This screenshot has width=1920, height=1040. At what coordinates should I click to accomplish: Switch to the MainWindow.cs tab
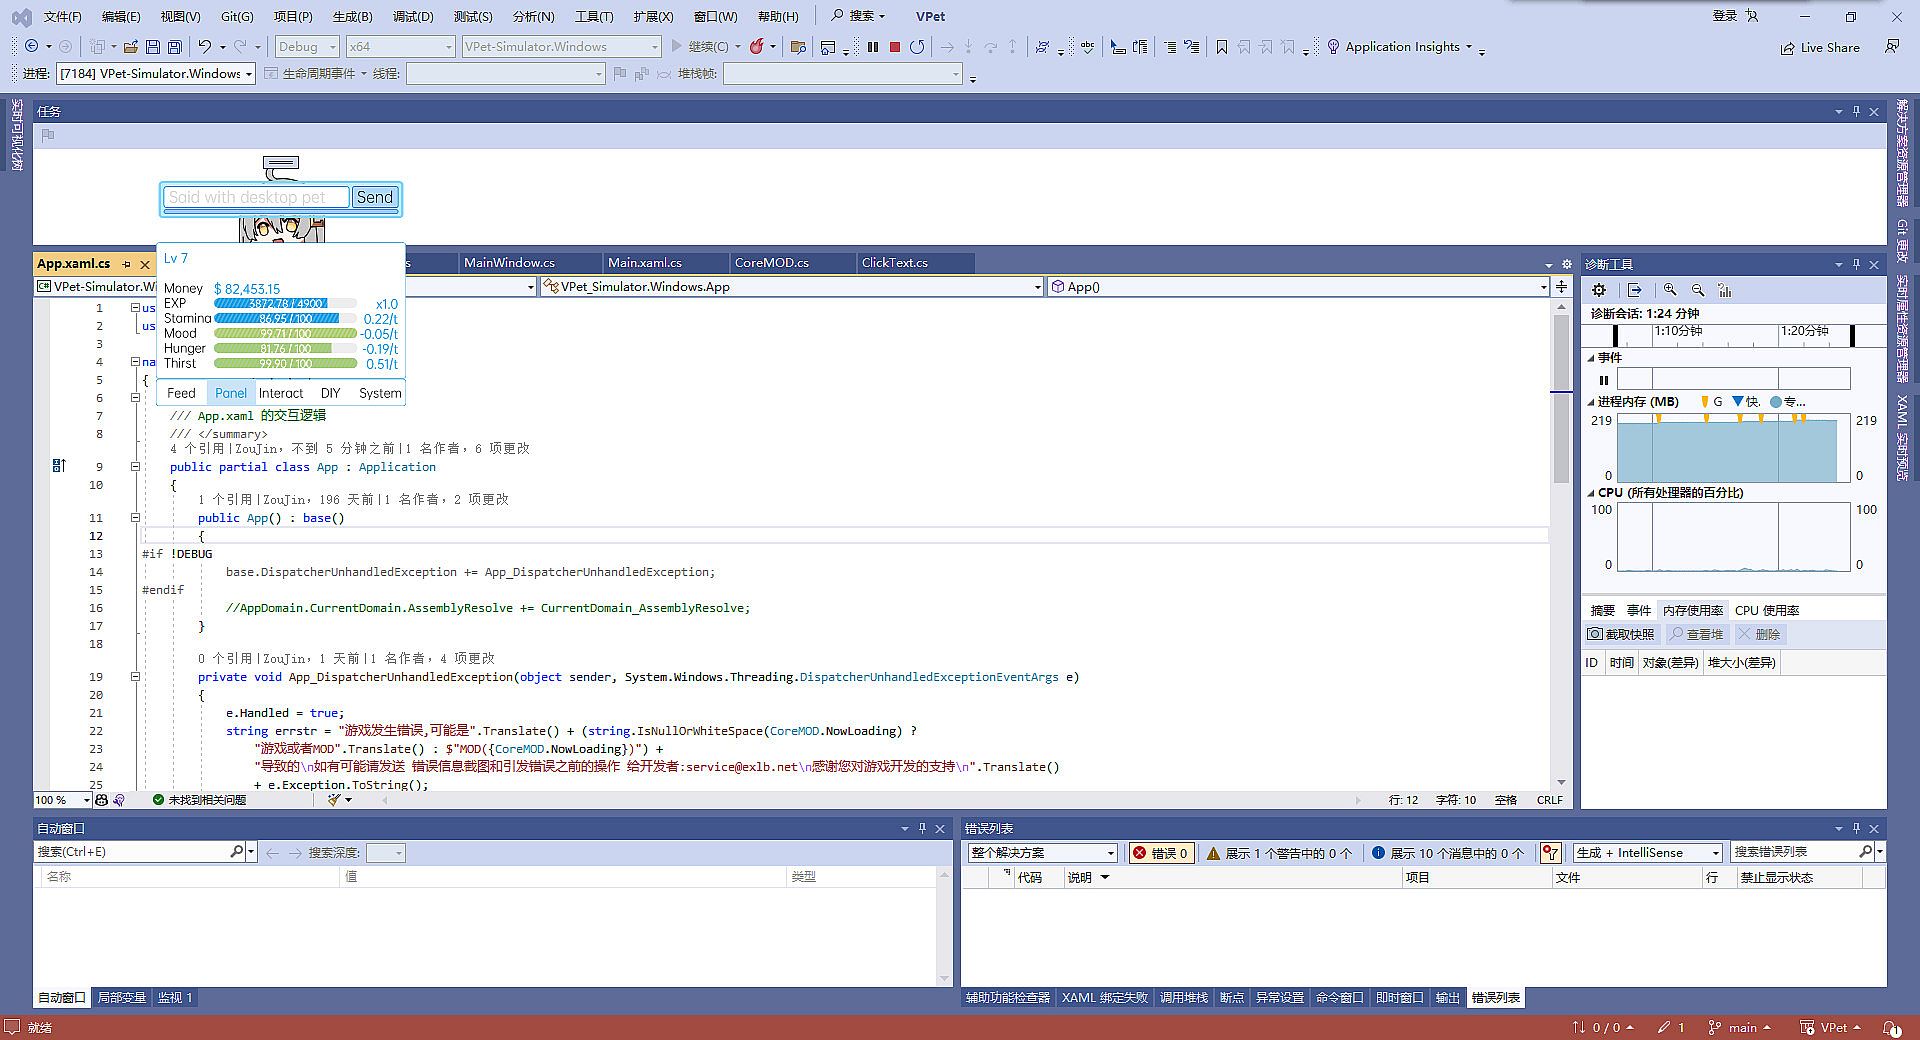[509, 263]
